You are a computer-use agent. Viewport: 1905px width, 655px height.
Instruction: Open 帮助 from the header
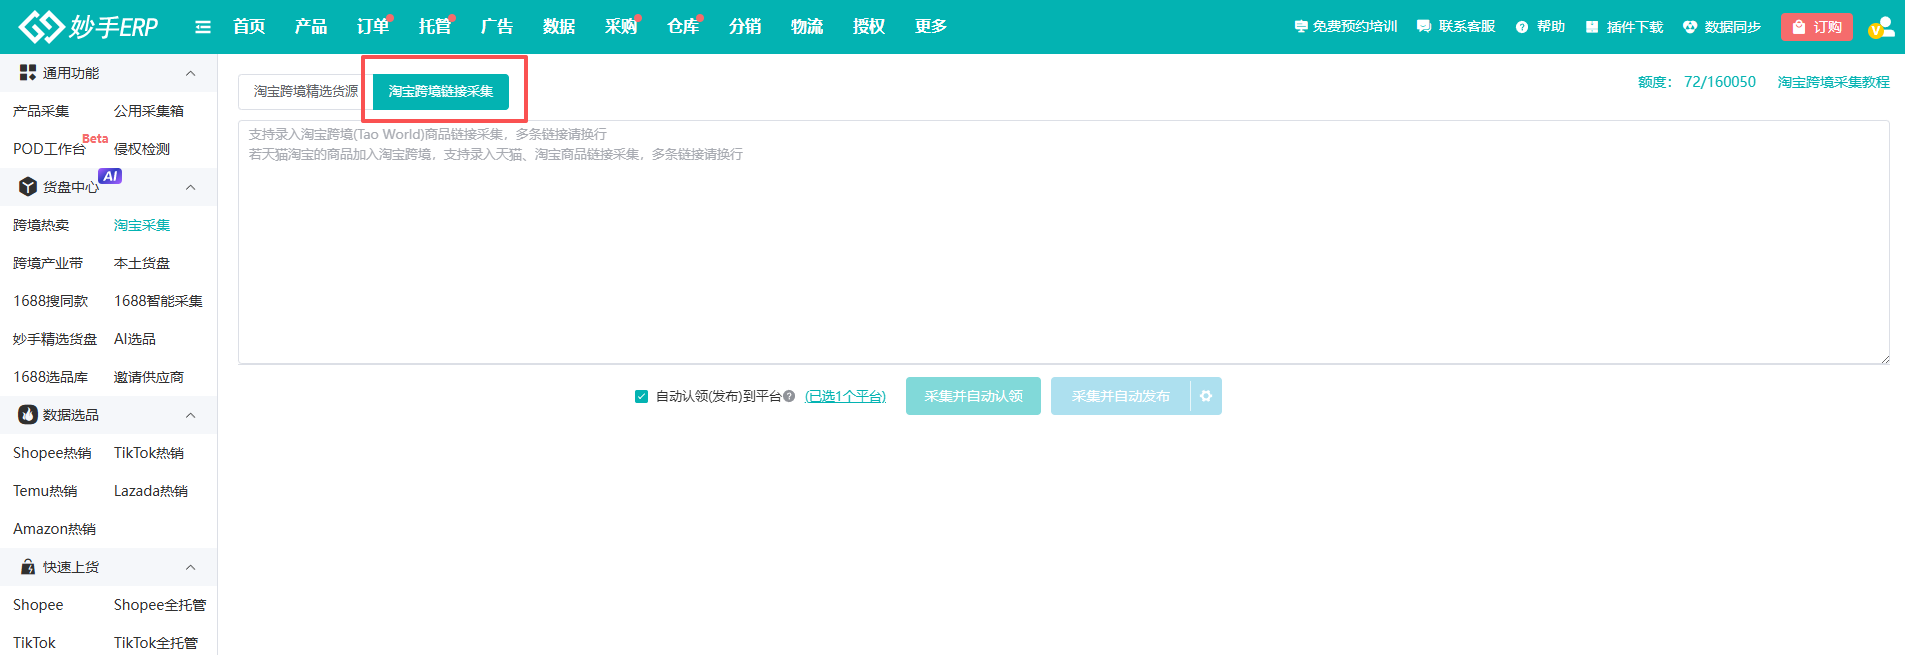point(1540,27)
